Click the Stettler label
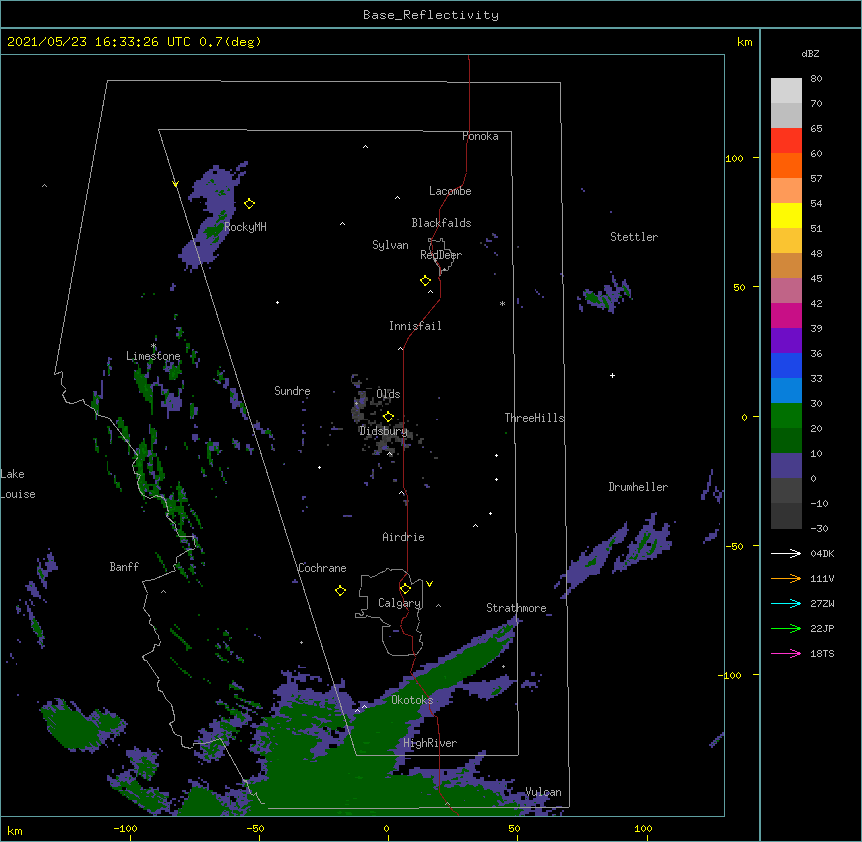 pos(634,237)
